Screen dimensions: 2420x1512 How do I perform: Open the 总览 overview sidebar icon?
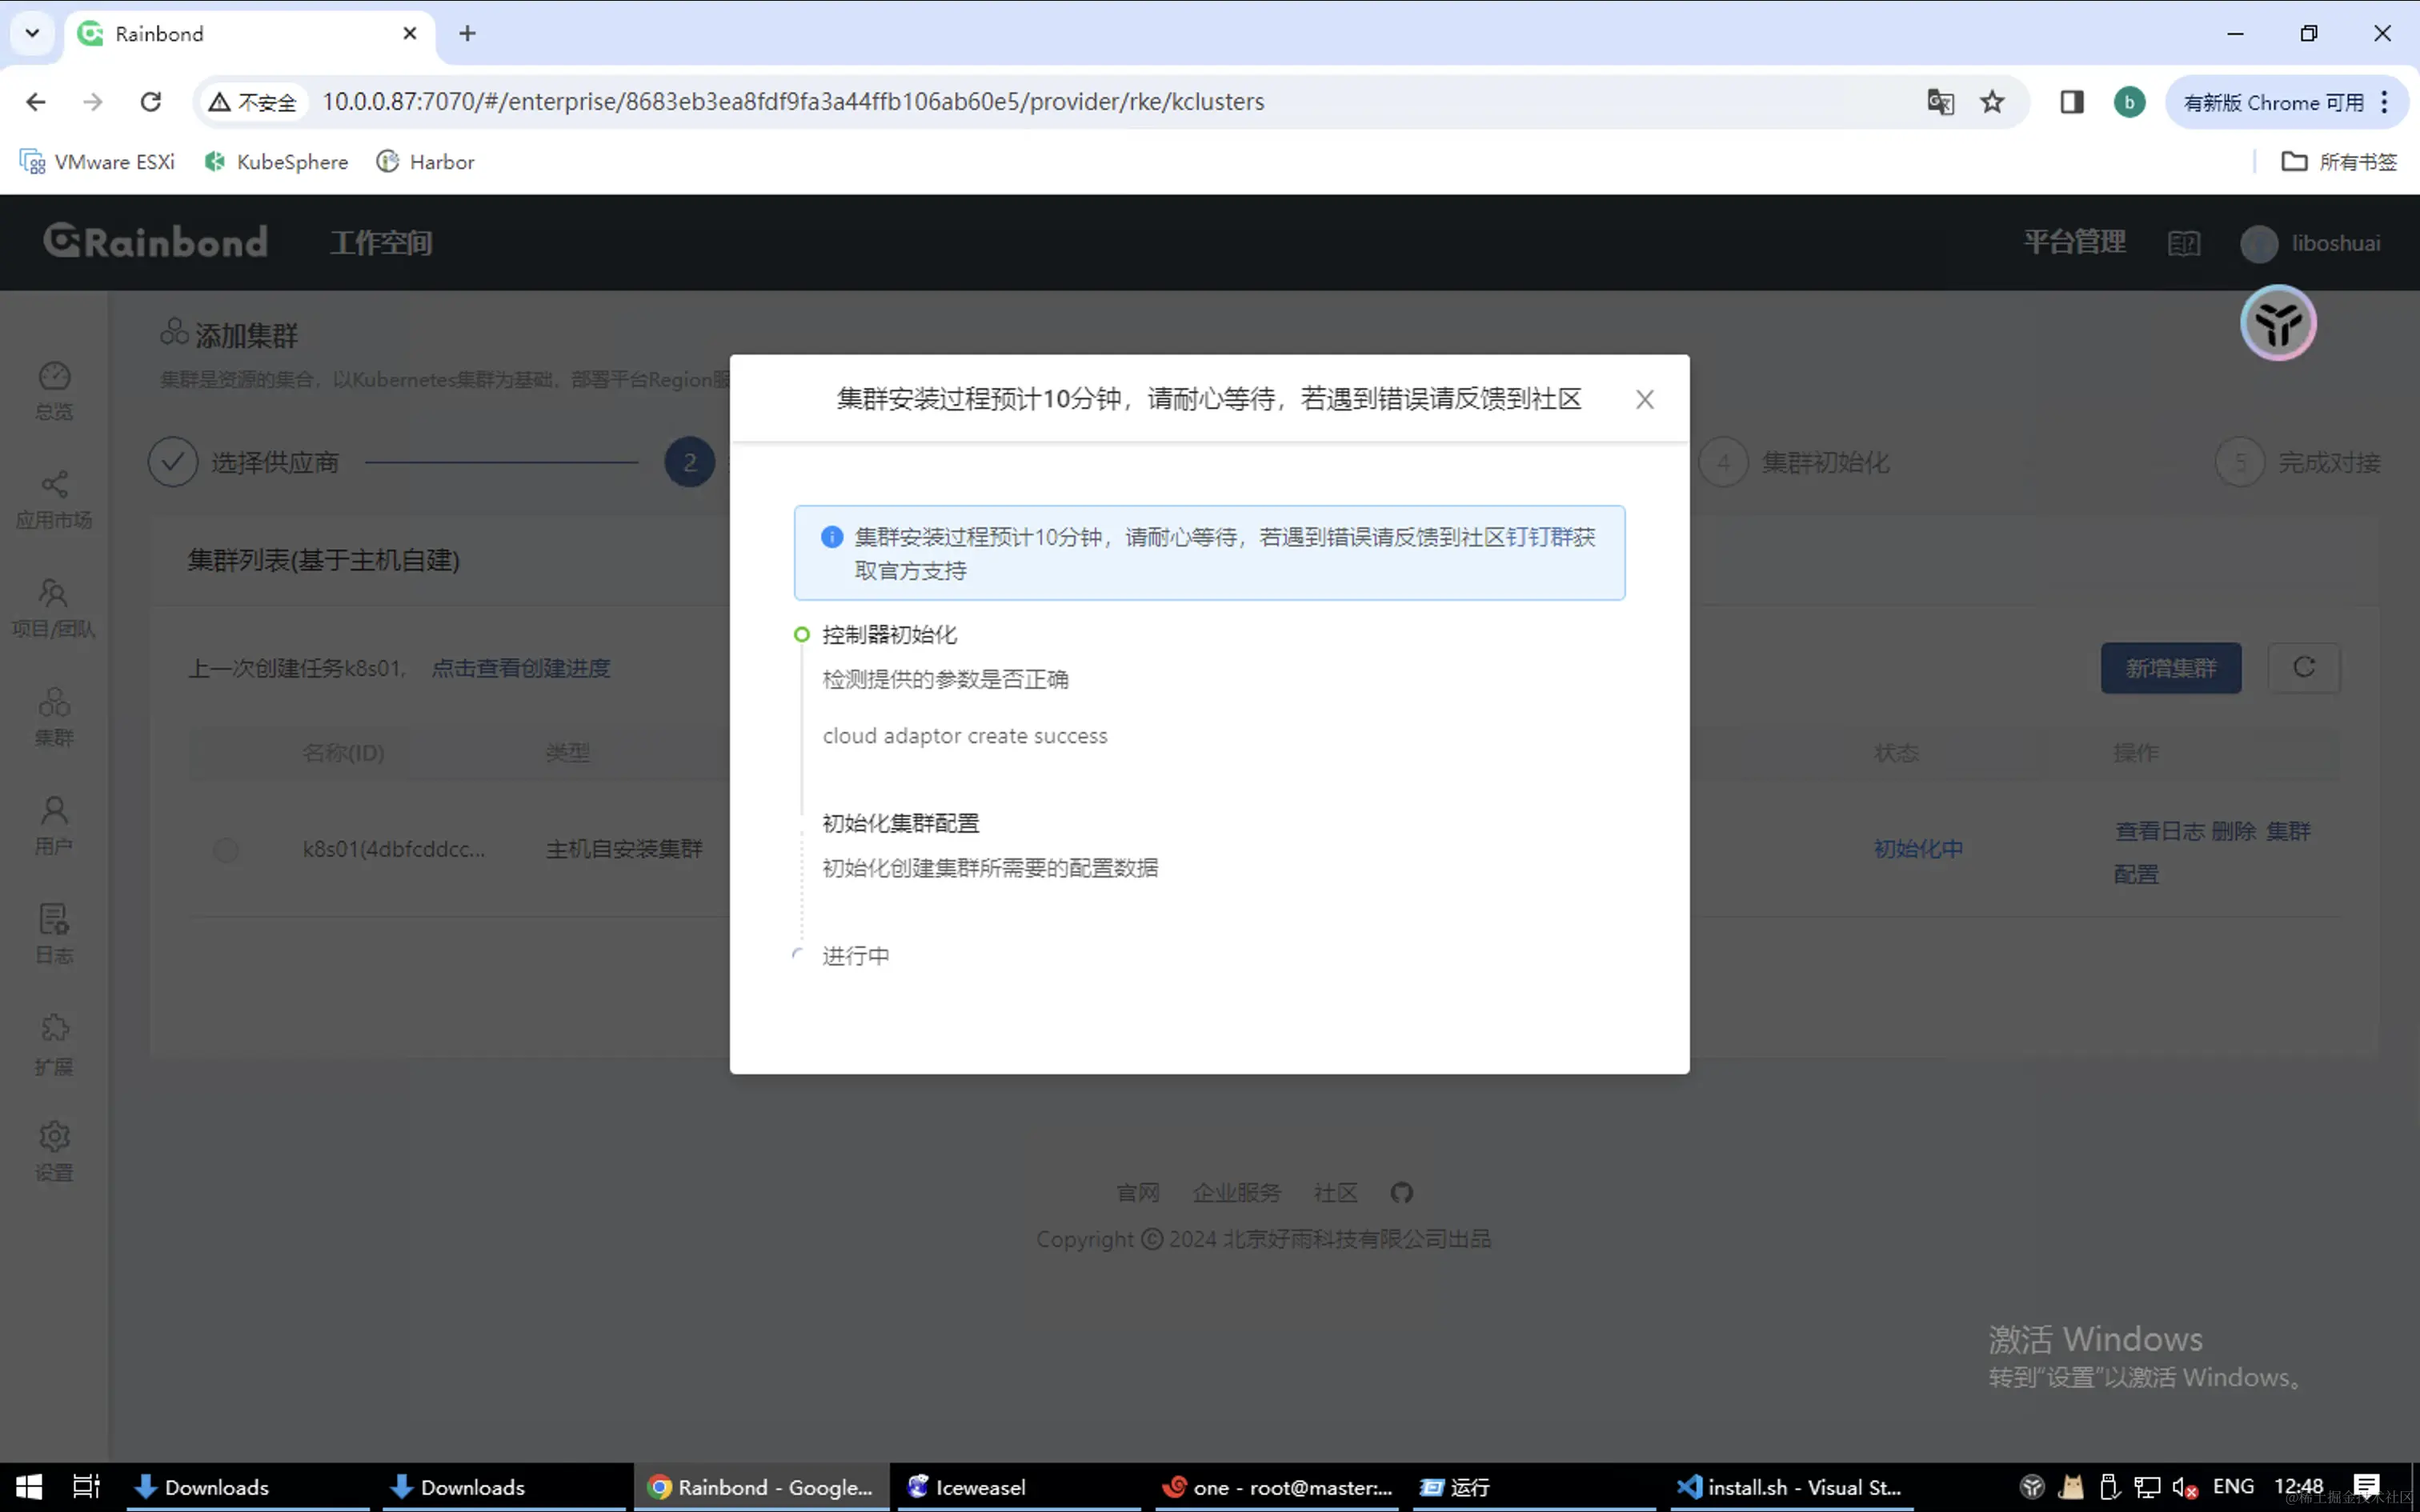coord(54,389)
